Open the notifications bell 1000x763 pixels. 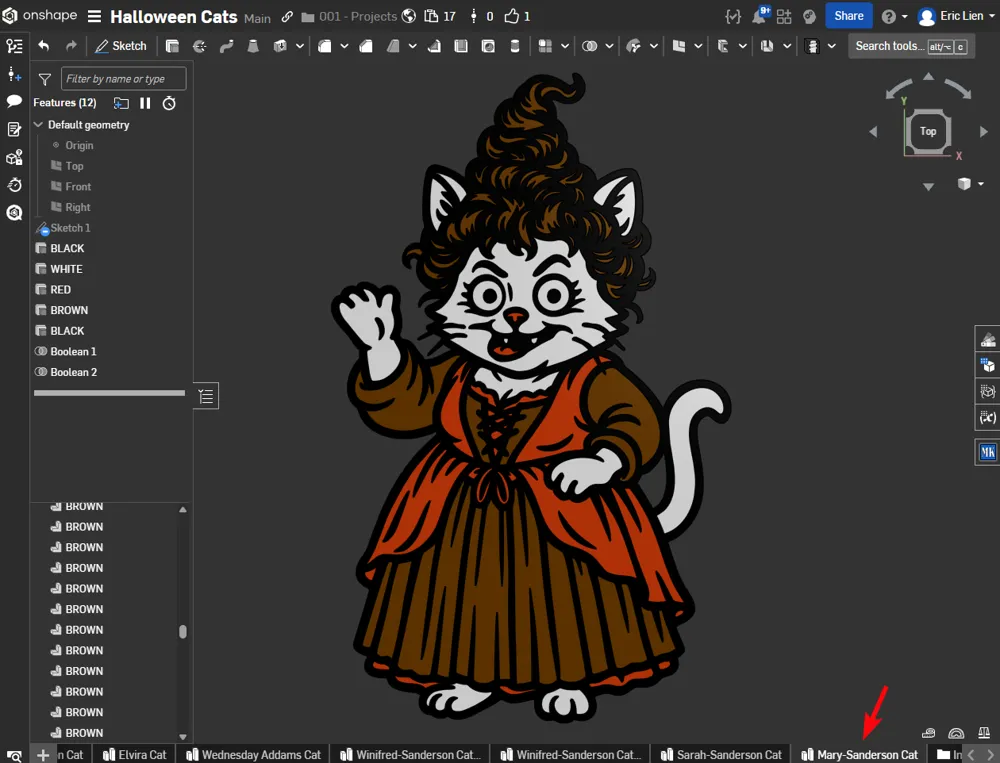pyautogui.click(x=760, y=17)
